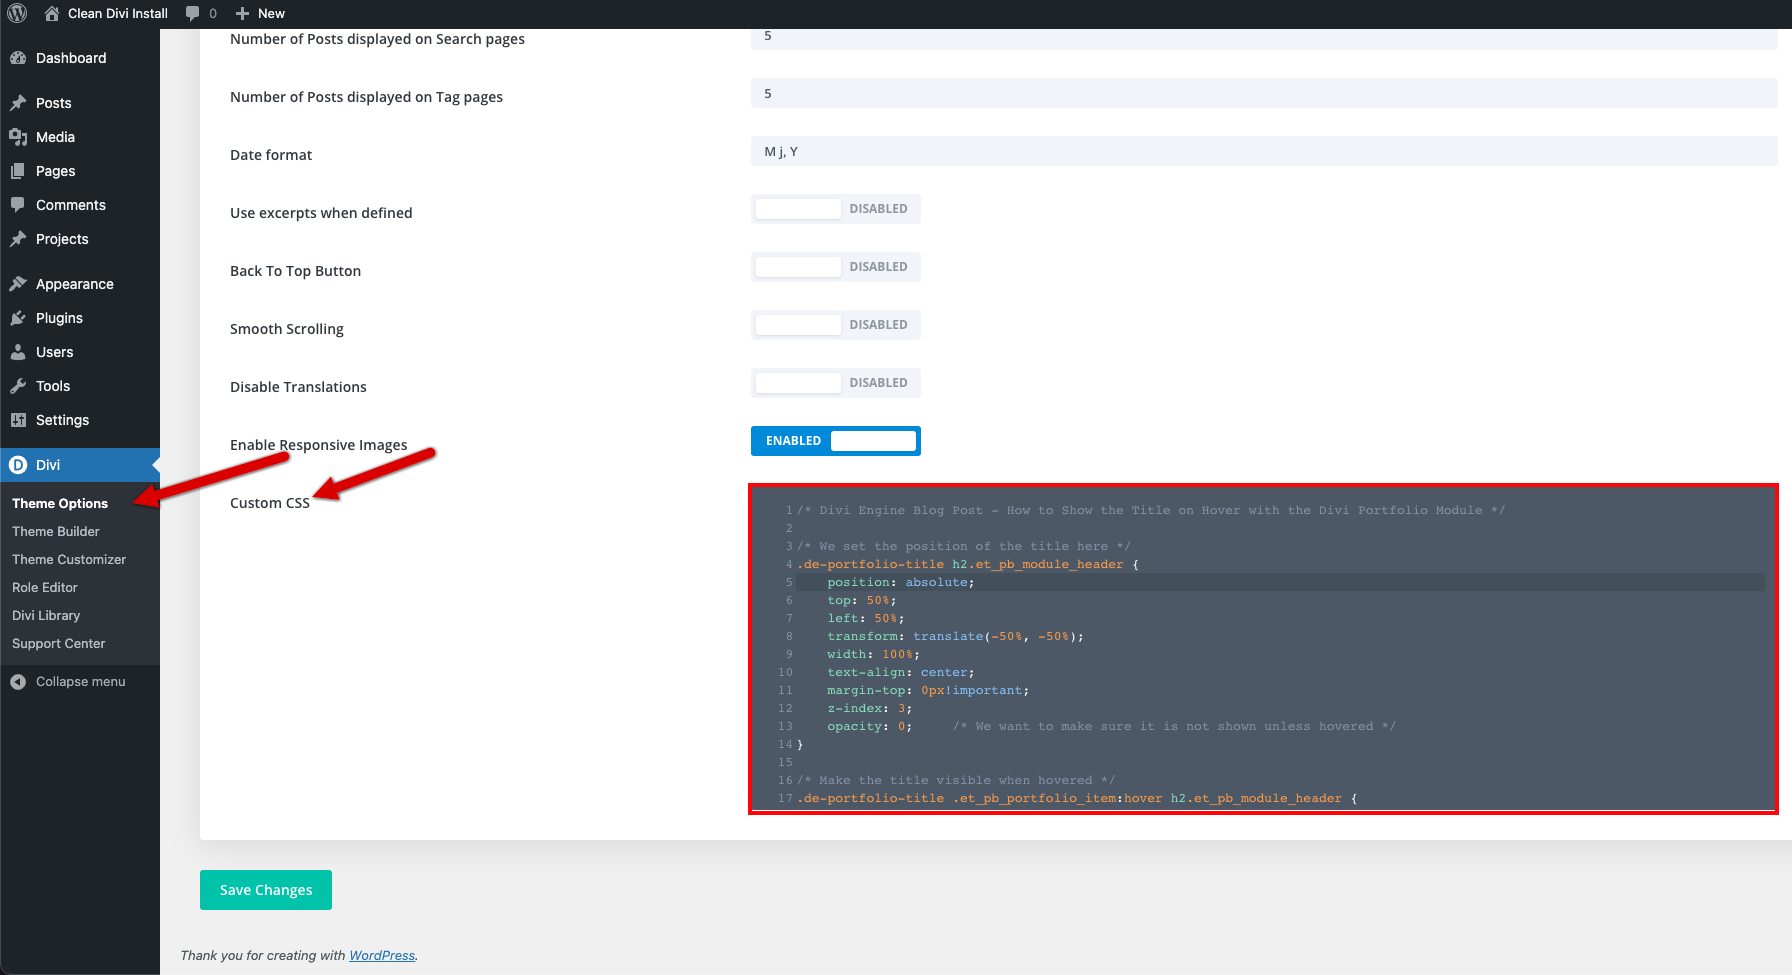Click the plus icon next to New
Screen dimensions: 1792x975
242,13
